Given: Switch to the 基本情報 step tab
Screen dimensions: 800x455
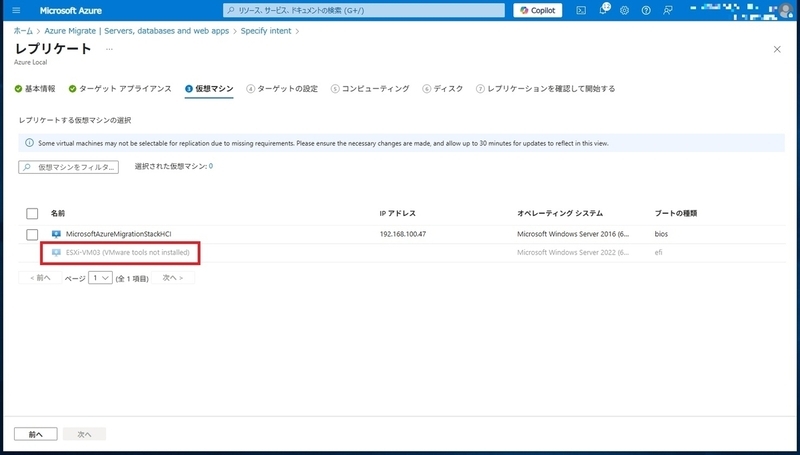Looking at the screenshot, I should (35, 89).
